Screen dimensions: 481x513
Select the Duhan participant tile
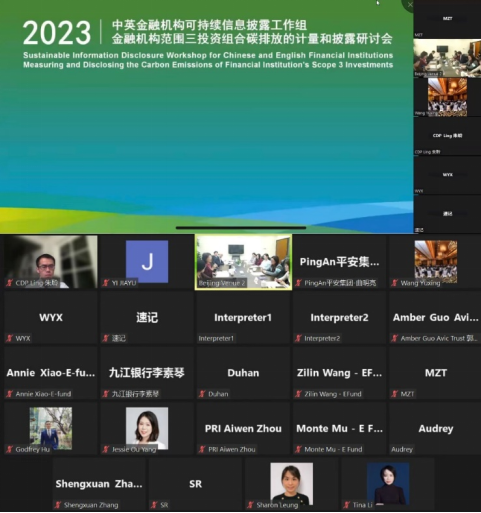point(243,373)
